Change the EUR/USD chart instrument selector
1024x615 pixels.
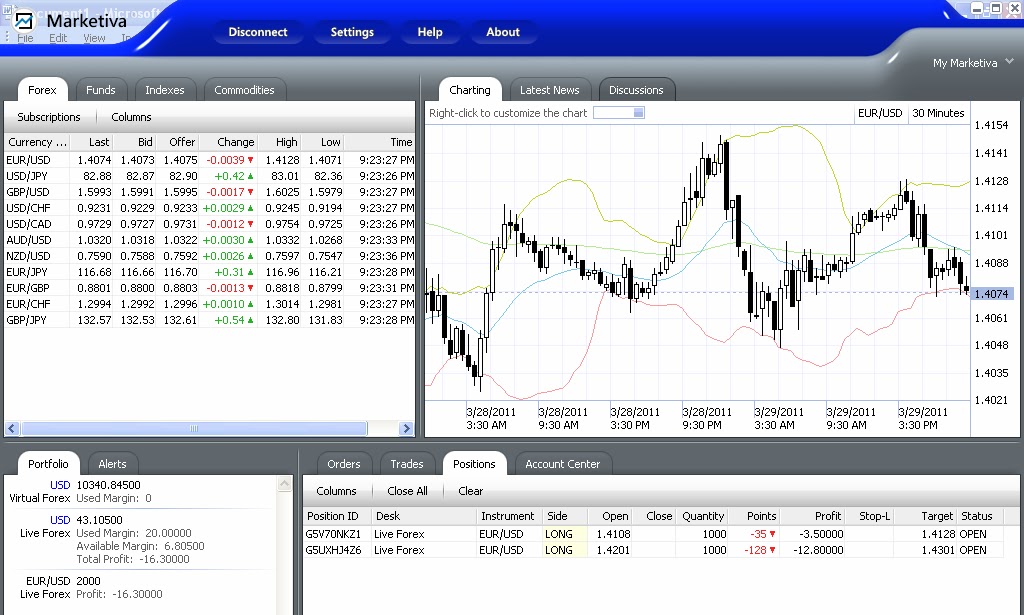point(880,113)
